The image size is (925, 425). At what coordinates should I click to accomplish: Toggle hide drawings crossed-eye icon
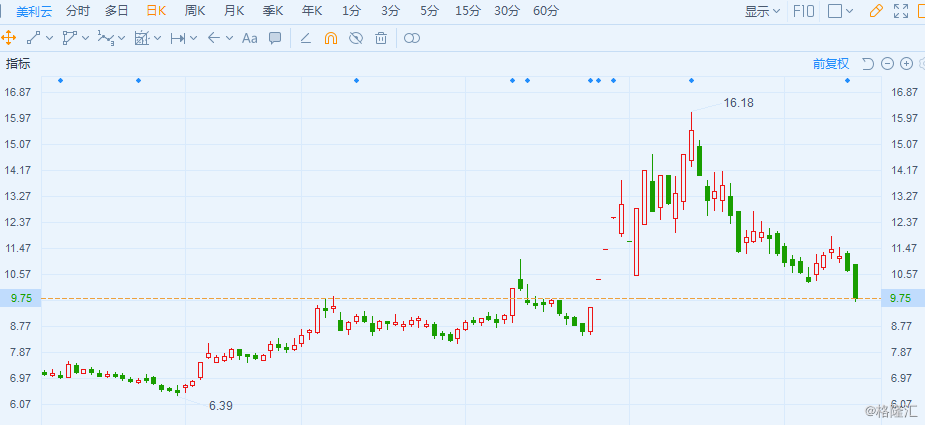356,38
